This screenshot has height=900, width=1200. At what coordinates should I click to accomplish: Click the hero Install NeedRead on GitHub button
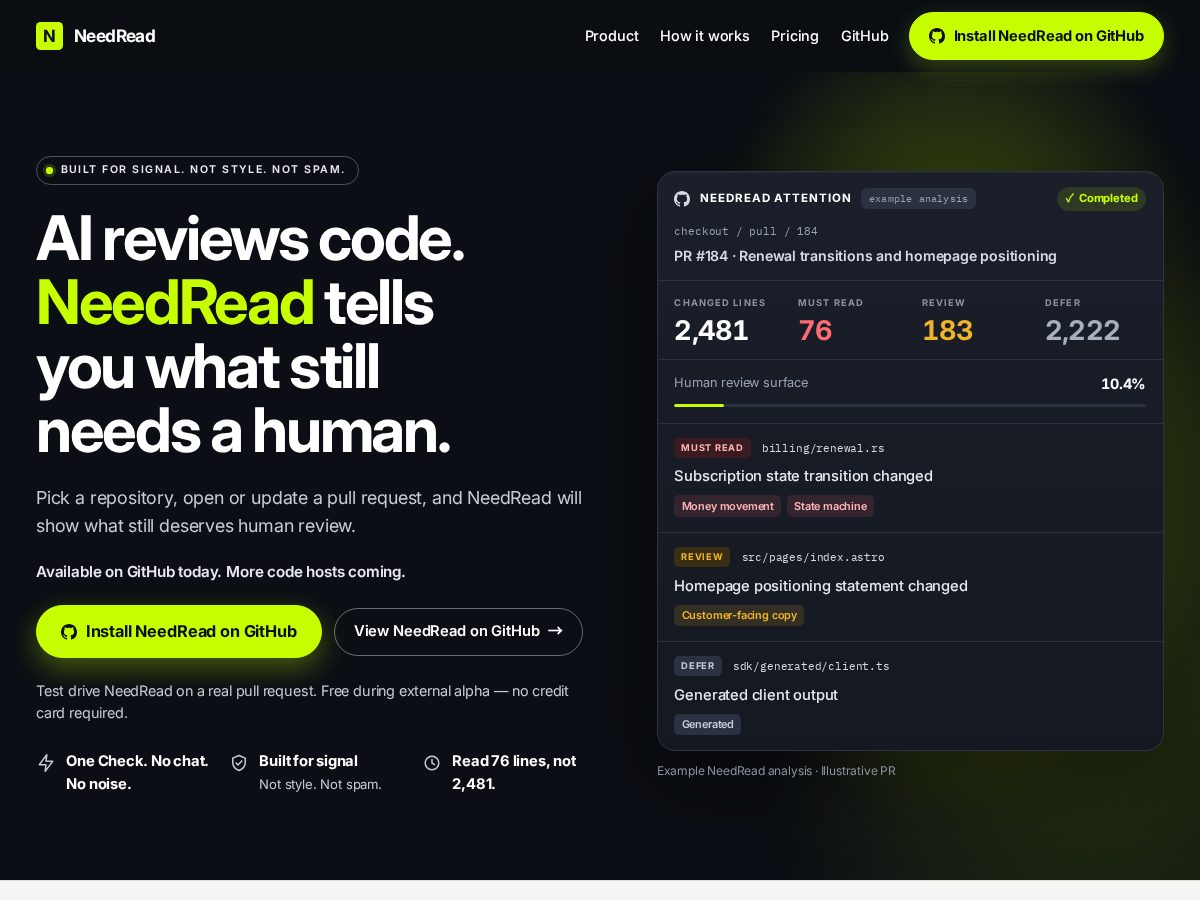pyautogui.click(x=179, y=631)
